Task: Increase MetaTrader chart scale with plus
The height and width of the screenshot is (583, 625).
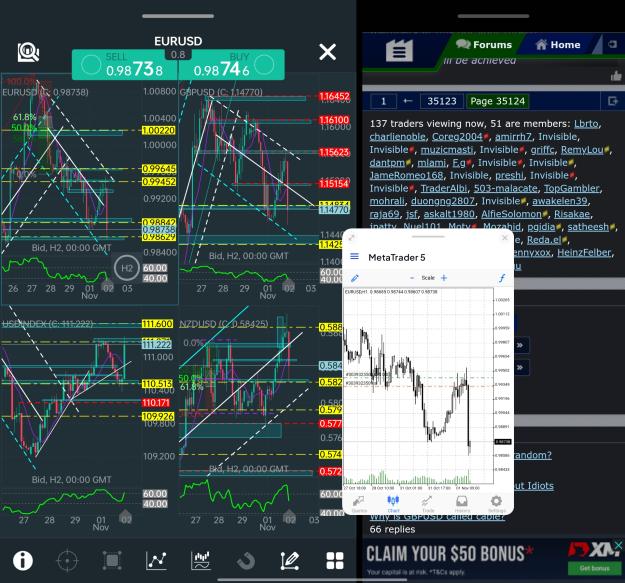Action: coord(444,278)
